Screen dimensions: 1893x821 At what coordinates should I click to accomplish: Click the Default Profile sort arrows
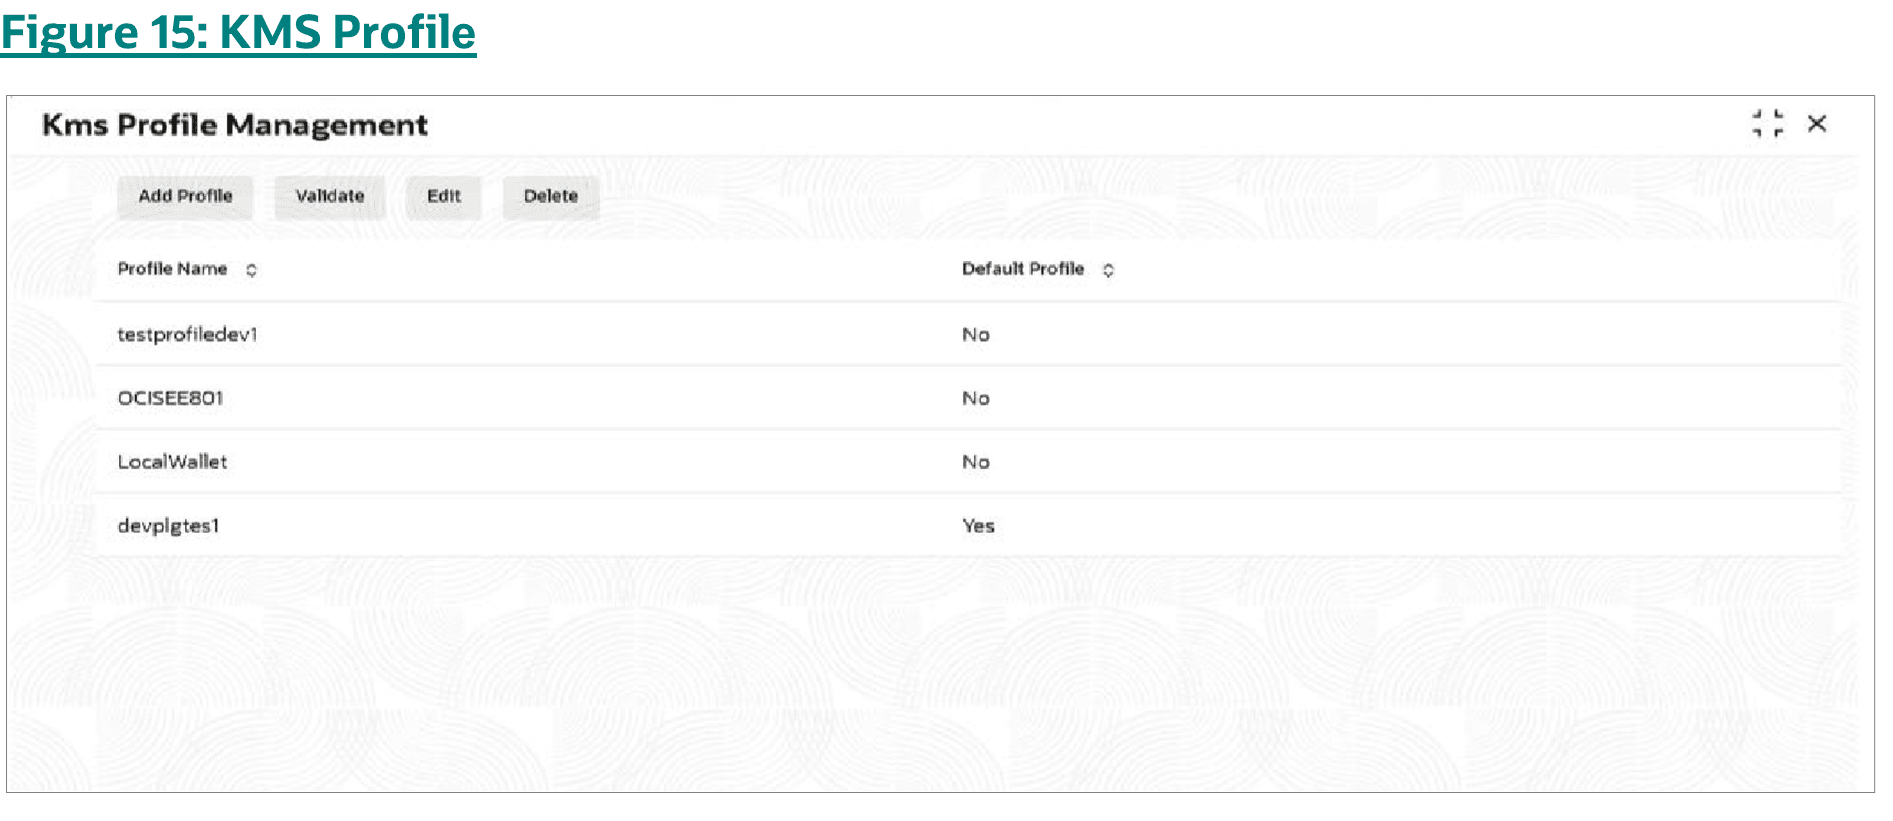(x=1108, y=270)
